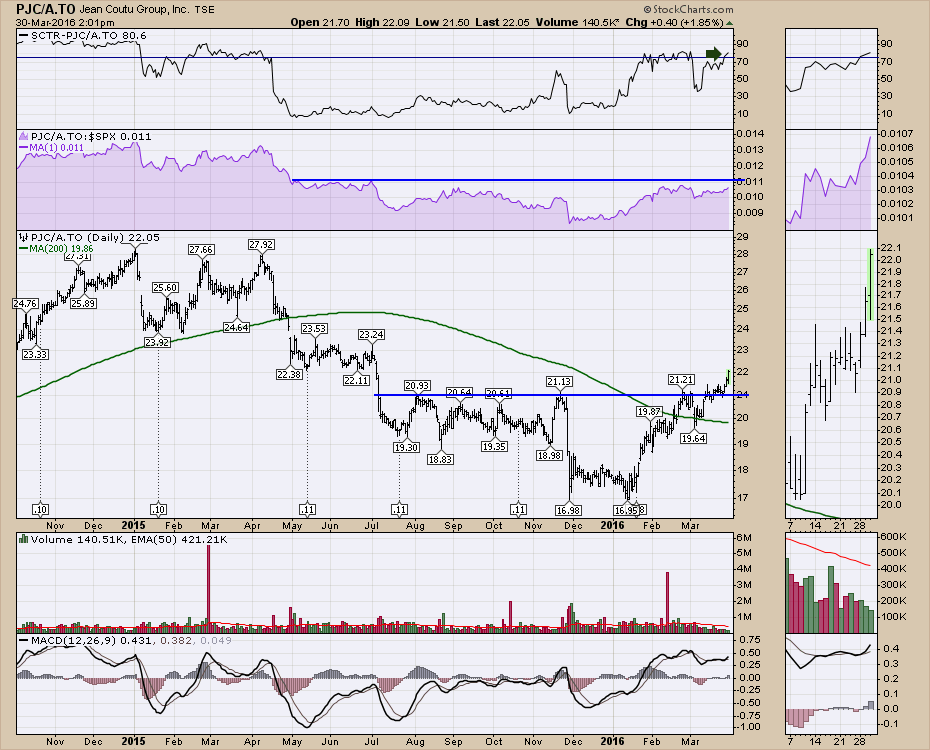The height and width of the screenshot is (750, 930).
Task: Click the Last 22.05 value
Action: [502, 23]
